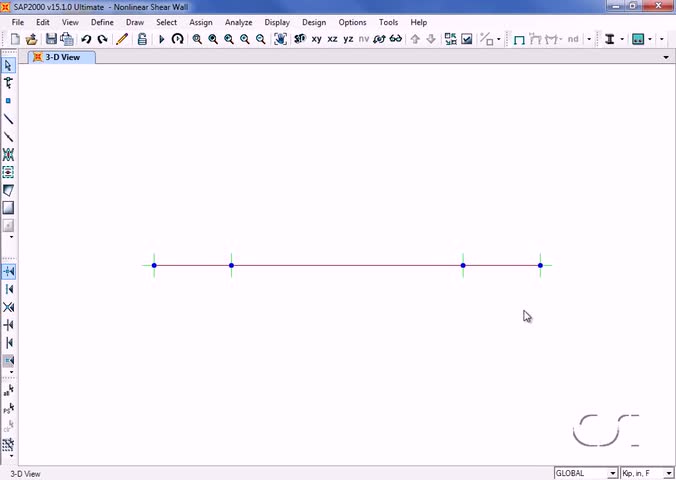Viewport: 676px width, 480px height.
Task: Refresh window using the pencil icon
Action: pos(122,39)
